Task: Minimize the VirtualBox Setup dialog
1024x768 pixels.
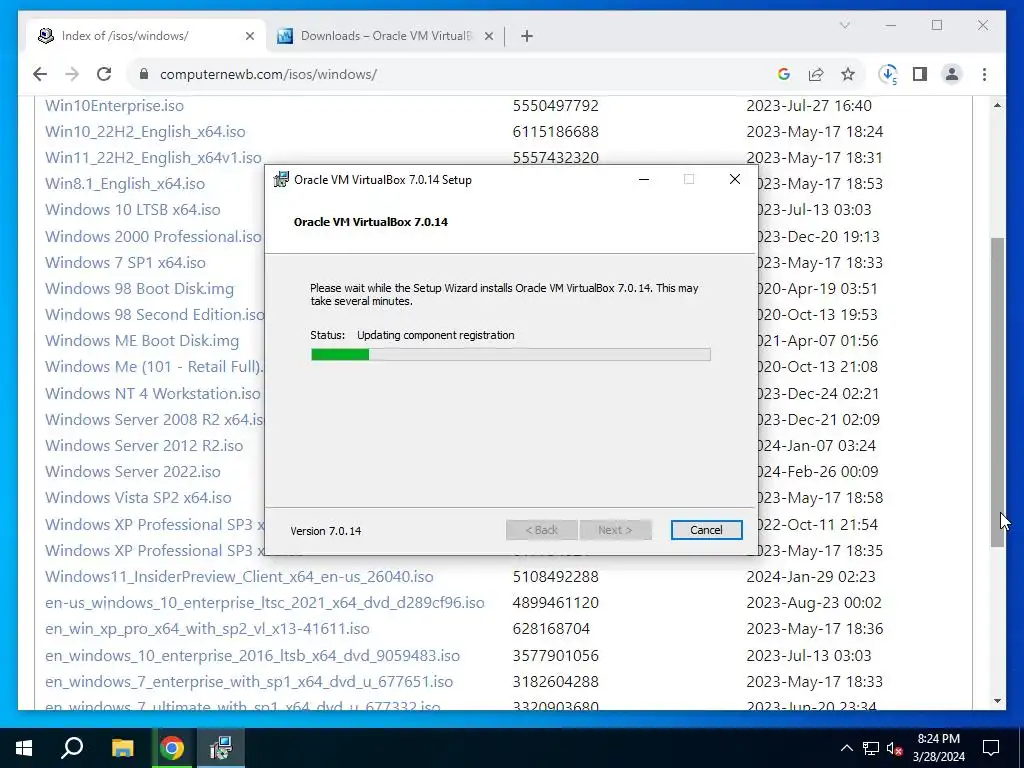Action: pos(644,180)
